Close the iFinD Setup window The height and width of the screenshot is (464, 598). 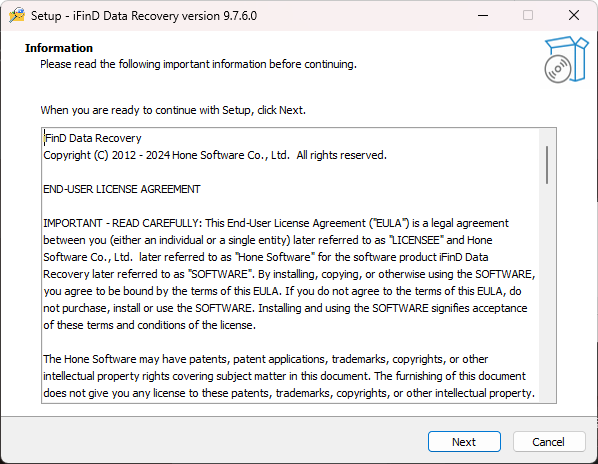pos(574,16)
